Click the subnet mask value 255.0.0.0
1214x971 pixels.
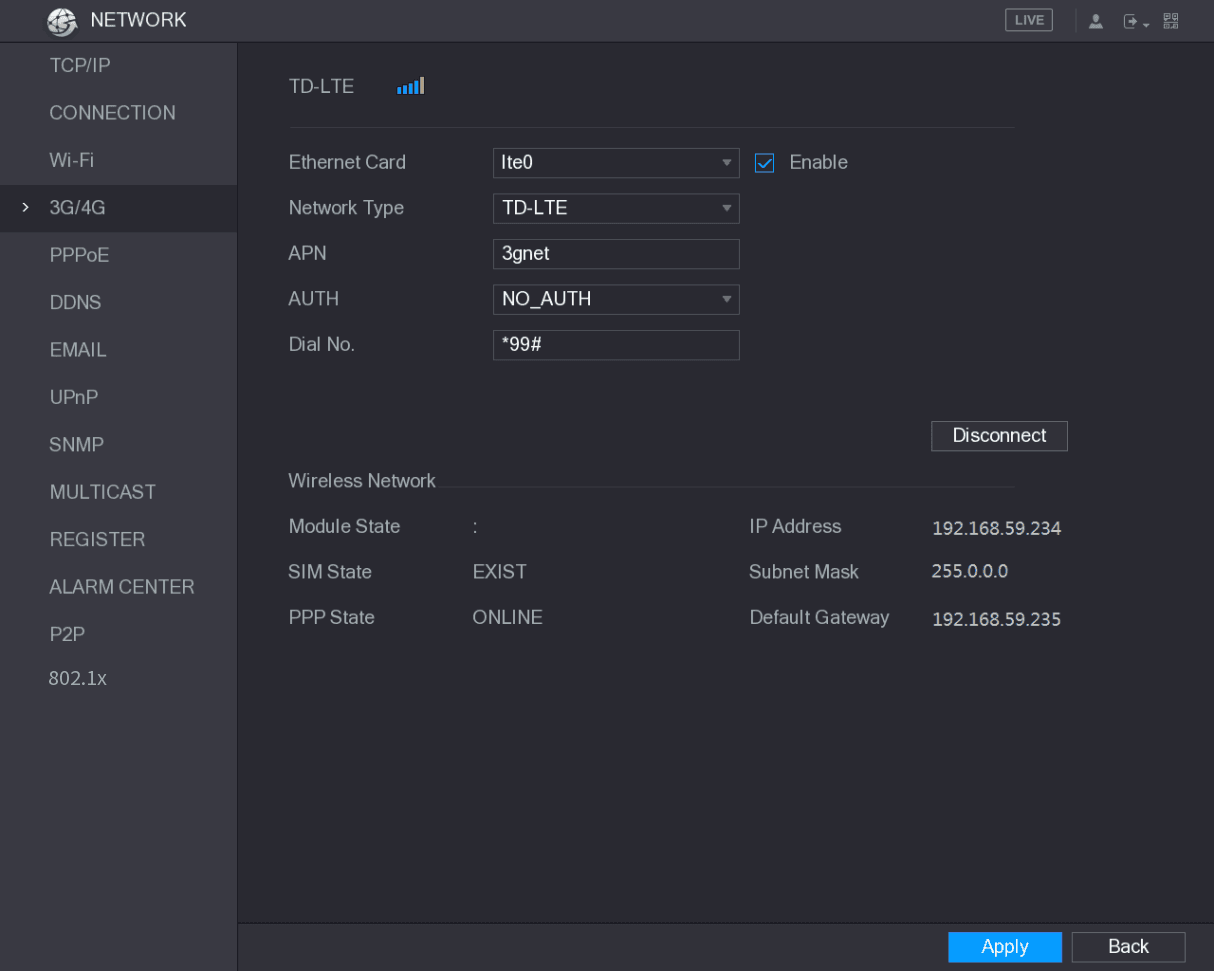coord(969,572)
